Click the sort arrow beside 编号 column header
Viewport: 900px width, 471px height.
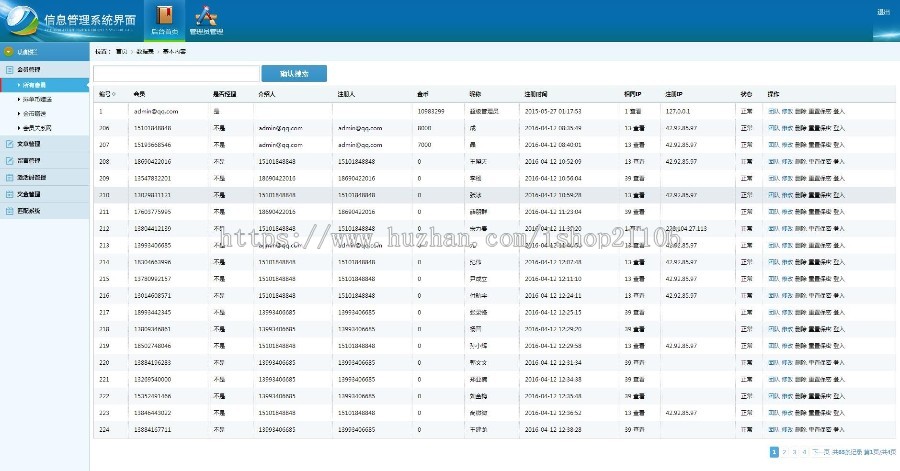tap(114, 94)
